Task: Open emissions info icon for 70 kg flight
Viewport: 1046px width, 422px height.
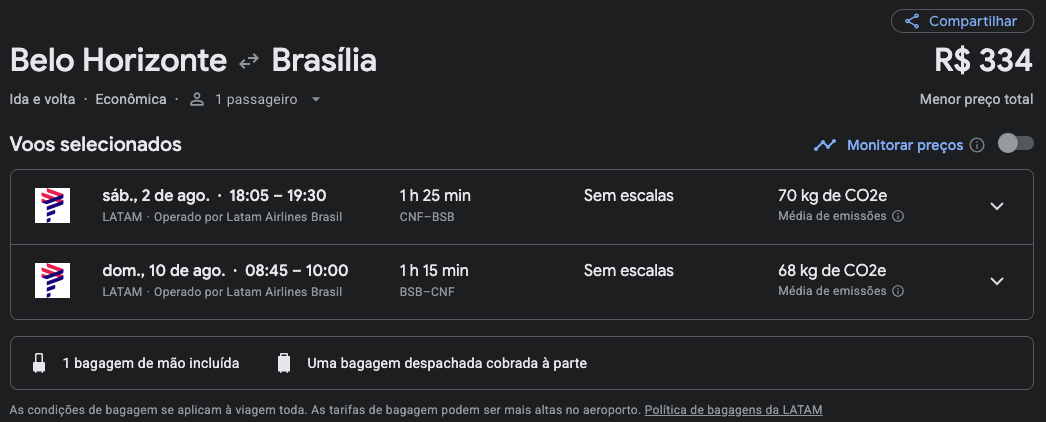Action: (x=898, y=217)
